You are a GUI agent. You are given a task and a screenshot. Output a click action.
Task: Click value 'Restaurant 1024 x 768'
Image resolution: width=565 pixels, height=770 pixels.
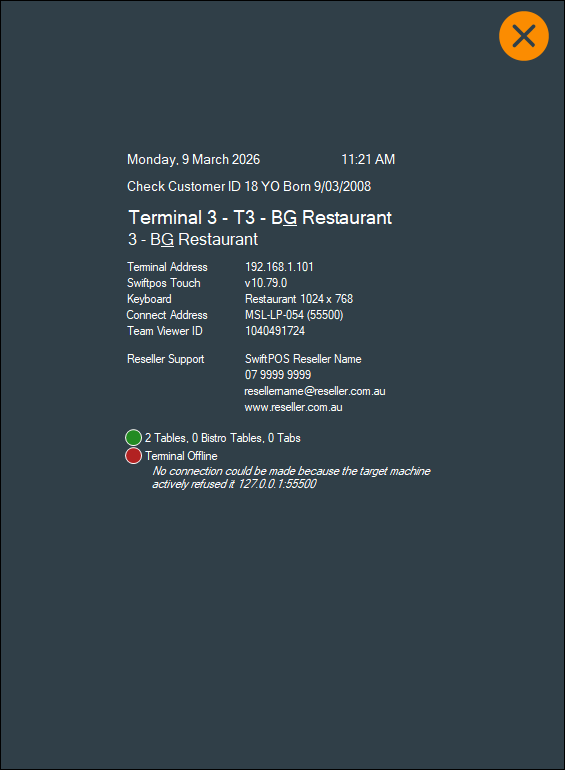(x=299, y=299)
